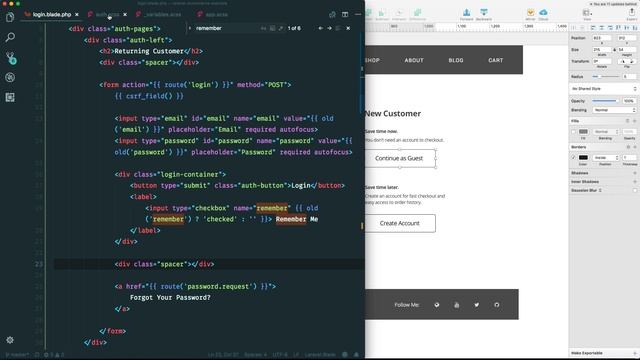This screenshot has width=640, height=360.
Task: Open the Debug icon in activity bar
Action: click(10, 77)
